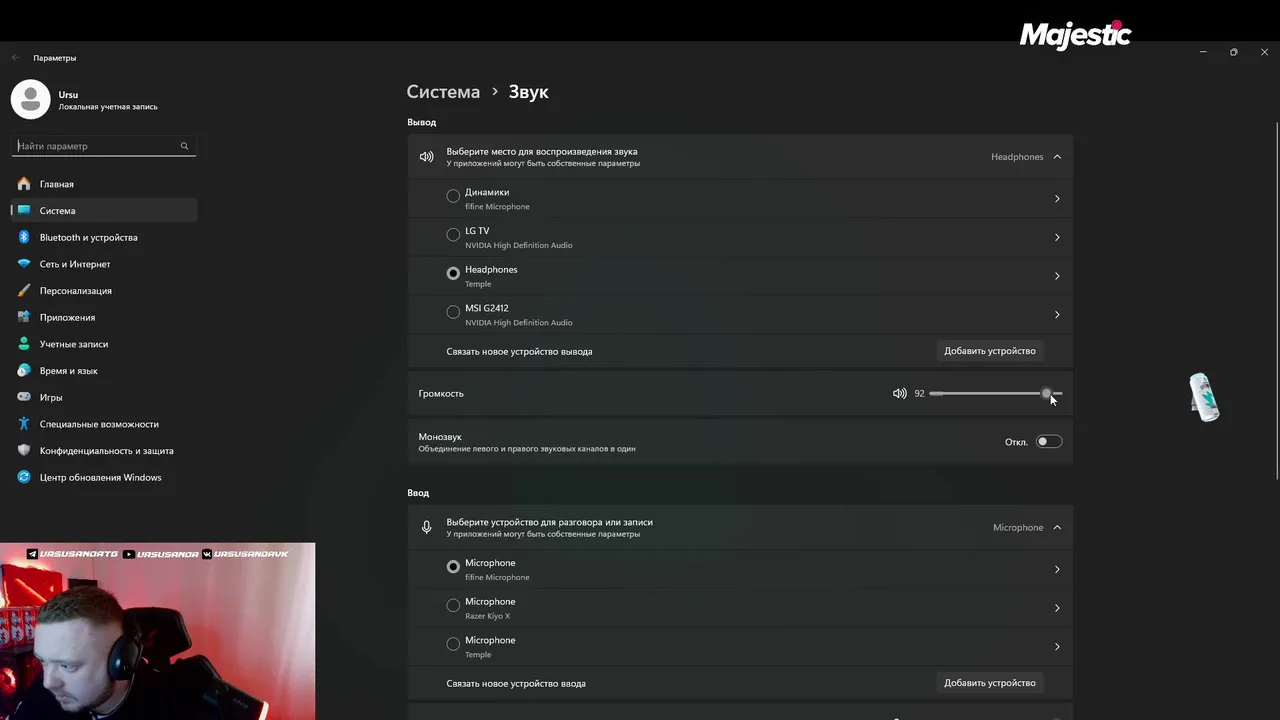The image size is (1280, 720).
Task: Open MSI G2412 device details chevron
Action: pyautogui.click(x=1057, y=315)
